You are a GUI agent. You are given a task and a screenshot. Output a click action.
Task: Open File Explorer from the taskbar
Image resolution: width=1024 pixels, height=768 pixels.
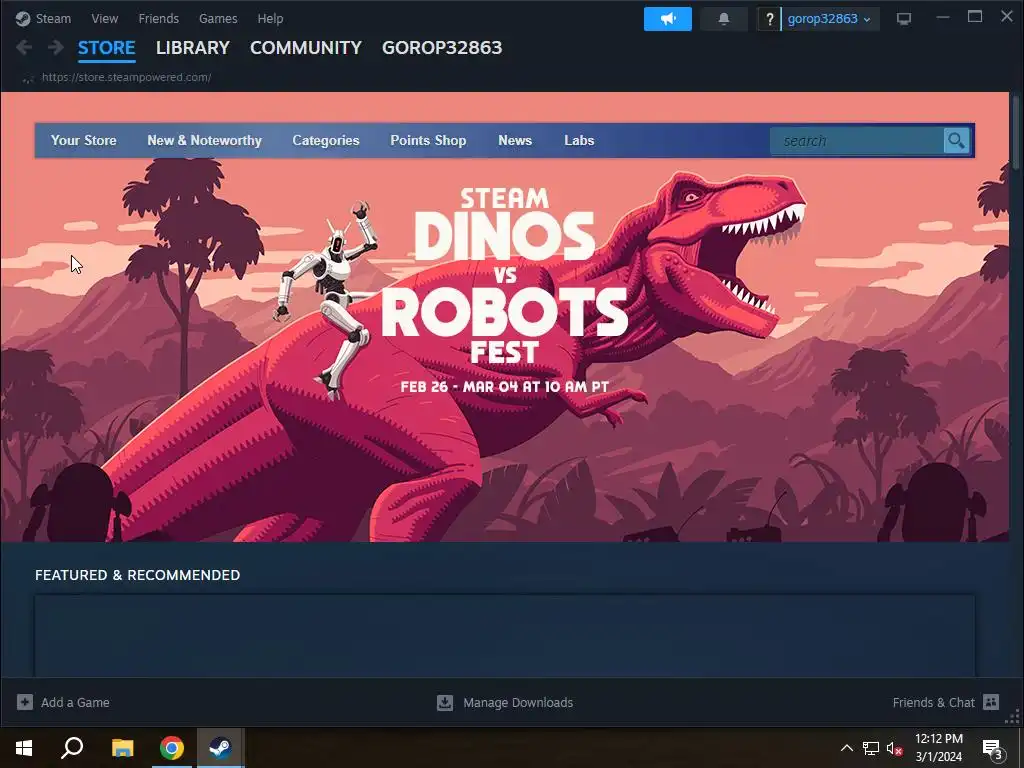coord(122,748)
